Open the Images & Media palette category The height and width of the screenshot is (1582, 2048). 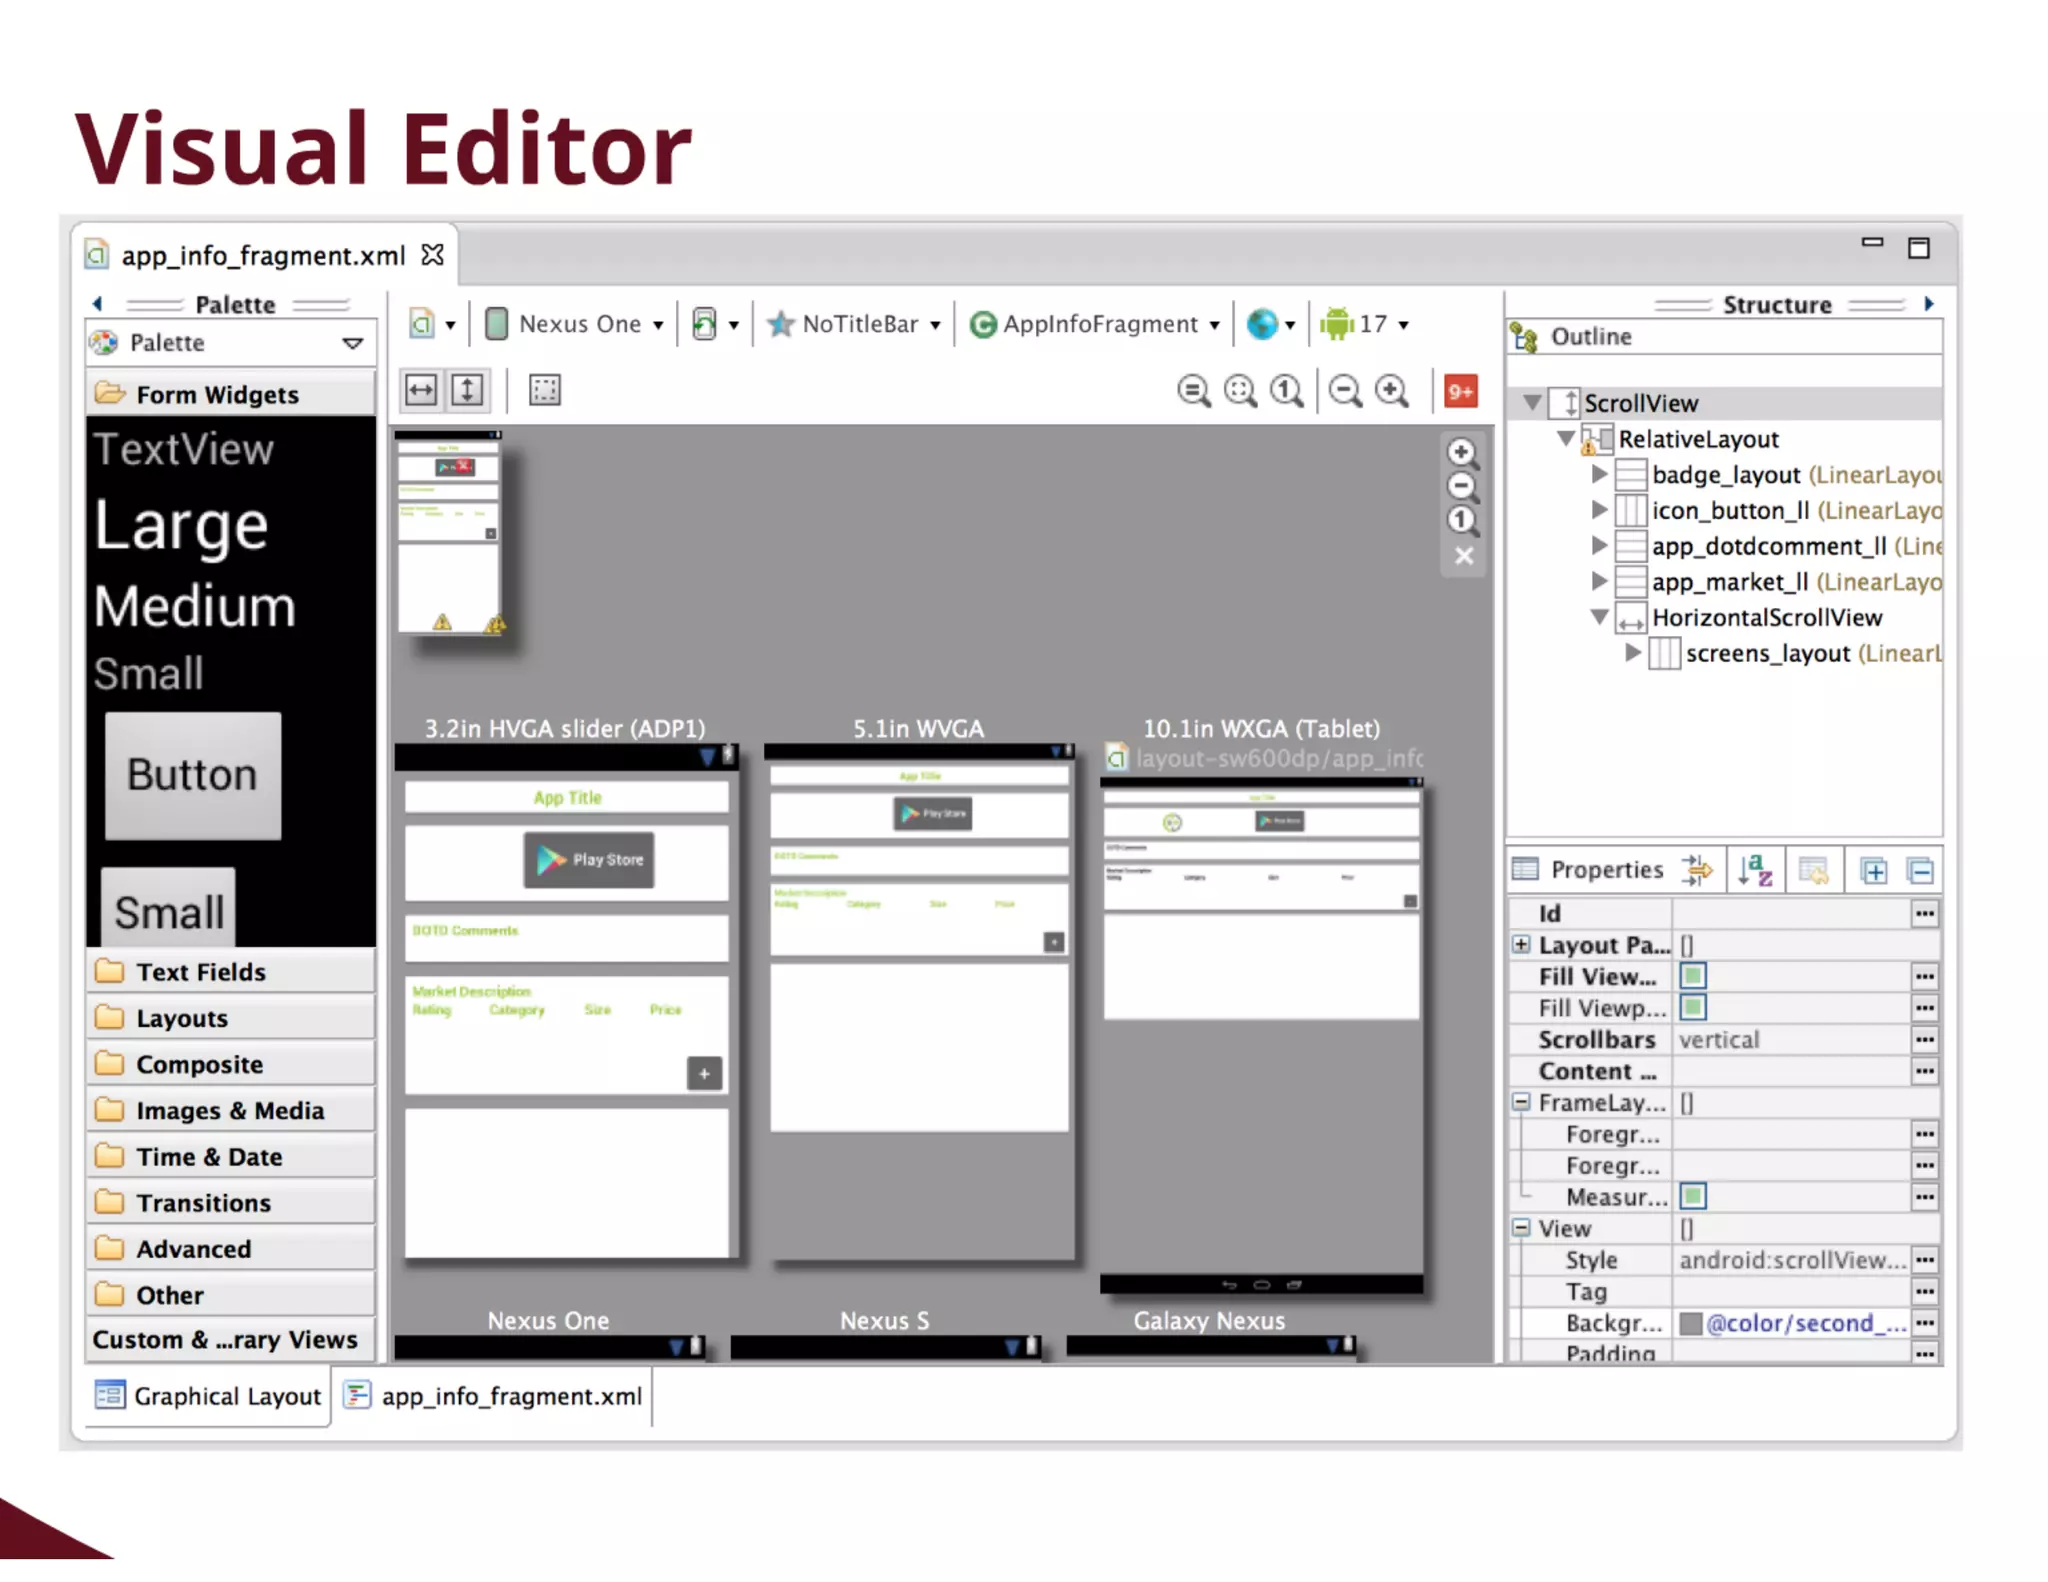tap(231, 1110)
